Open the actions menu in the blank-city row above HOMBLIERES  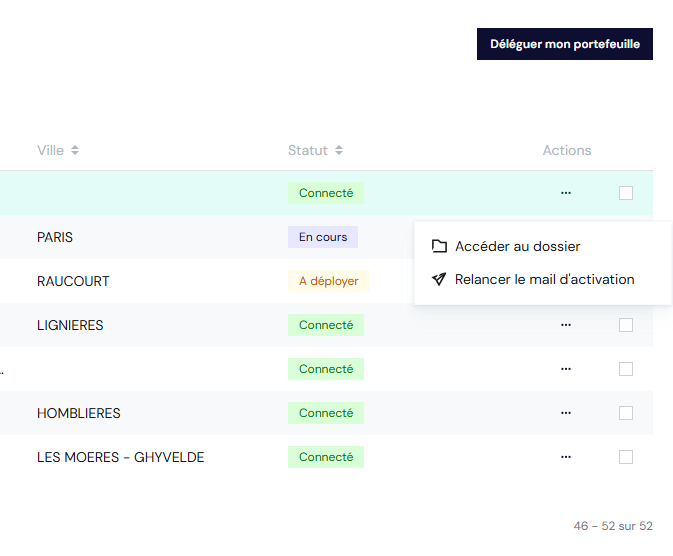[x=566, y=369]
